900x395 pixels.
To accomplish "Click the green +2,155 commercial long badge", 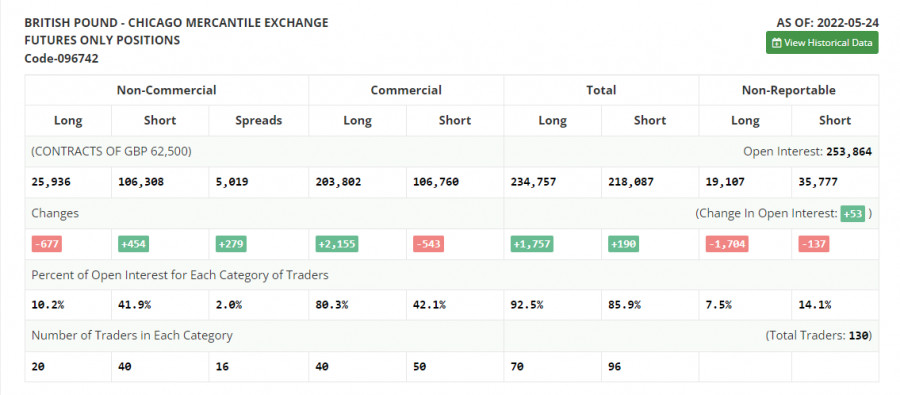I will point(337,244).
